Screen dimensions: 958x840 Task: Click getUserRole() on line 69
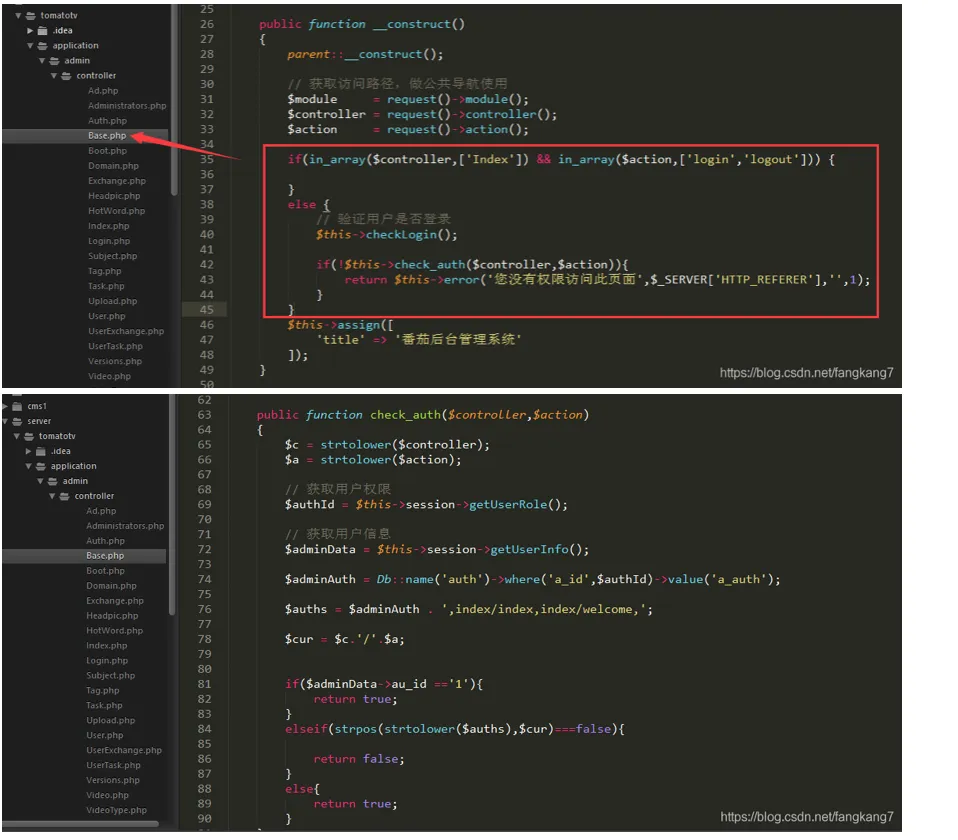click(x=517, y=505)
